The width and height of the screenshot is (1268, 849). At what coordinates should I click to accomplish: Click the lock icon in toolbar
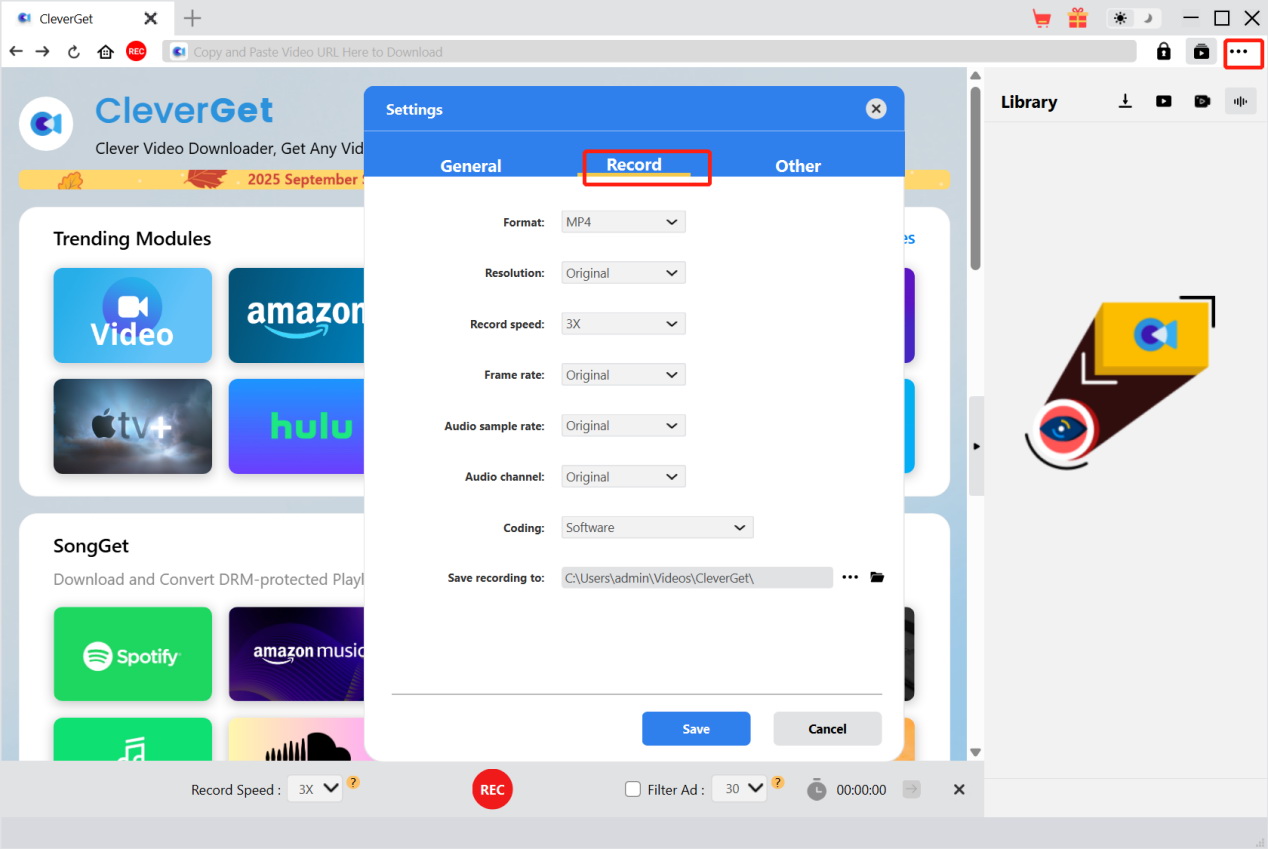click(1164, 51)
